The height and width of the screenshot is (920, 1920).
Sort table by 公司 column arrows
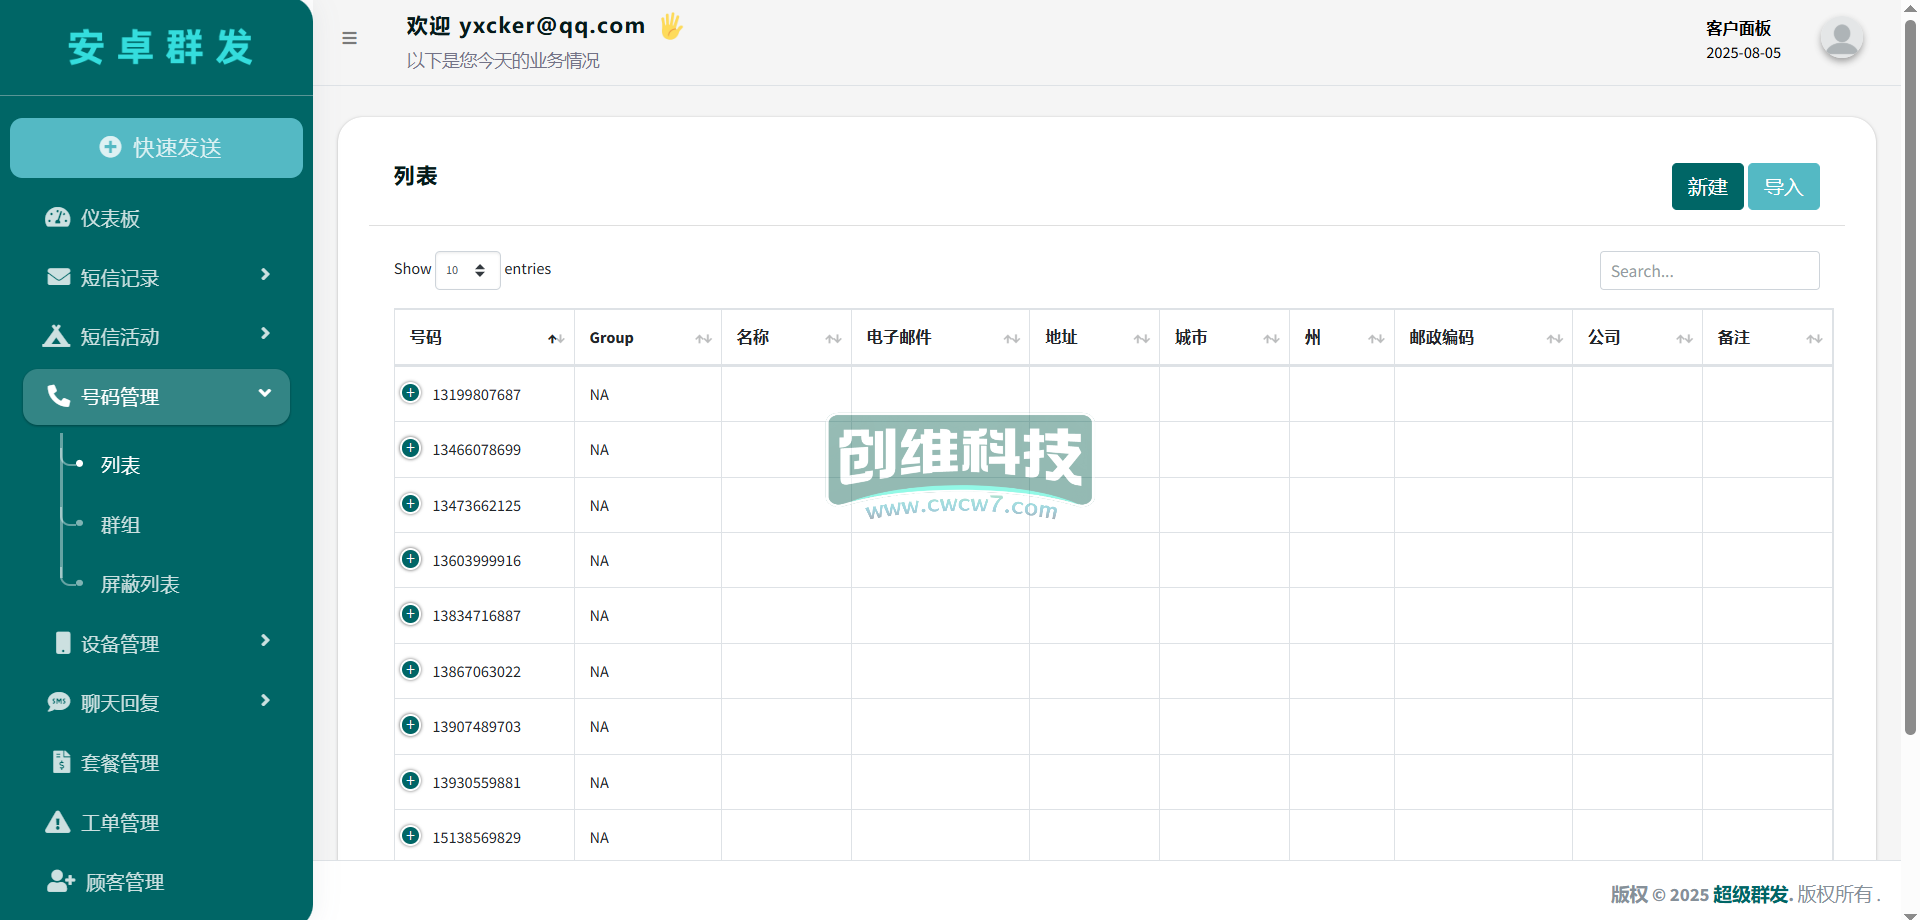coord(1684,339)
